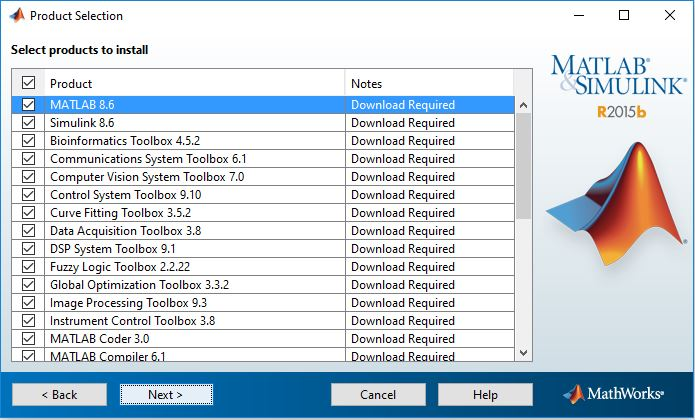Click Download Required note for MATLAB Coder 3.0
Viewport: 695px width, 420px height.
[403, 339]
